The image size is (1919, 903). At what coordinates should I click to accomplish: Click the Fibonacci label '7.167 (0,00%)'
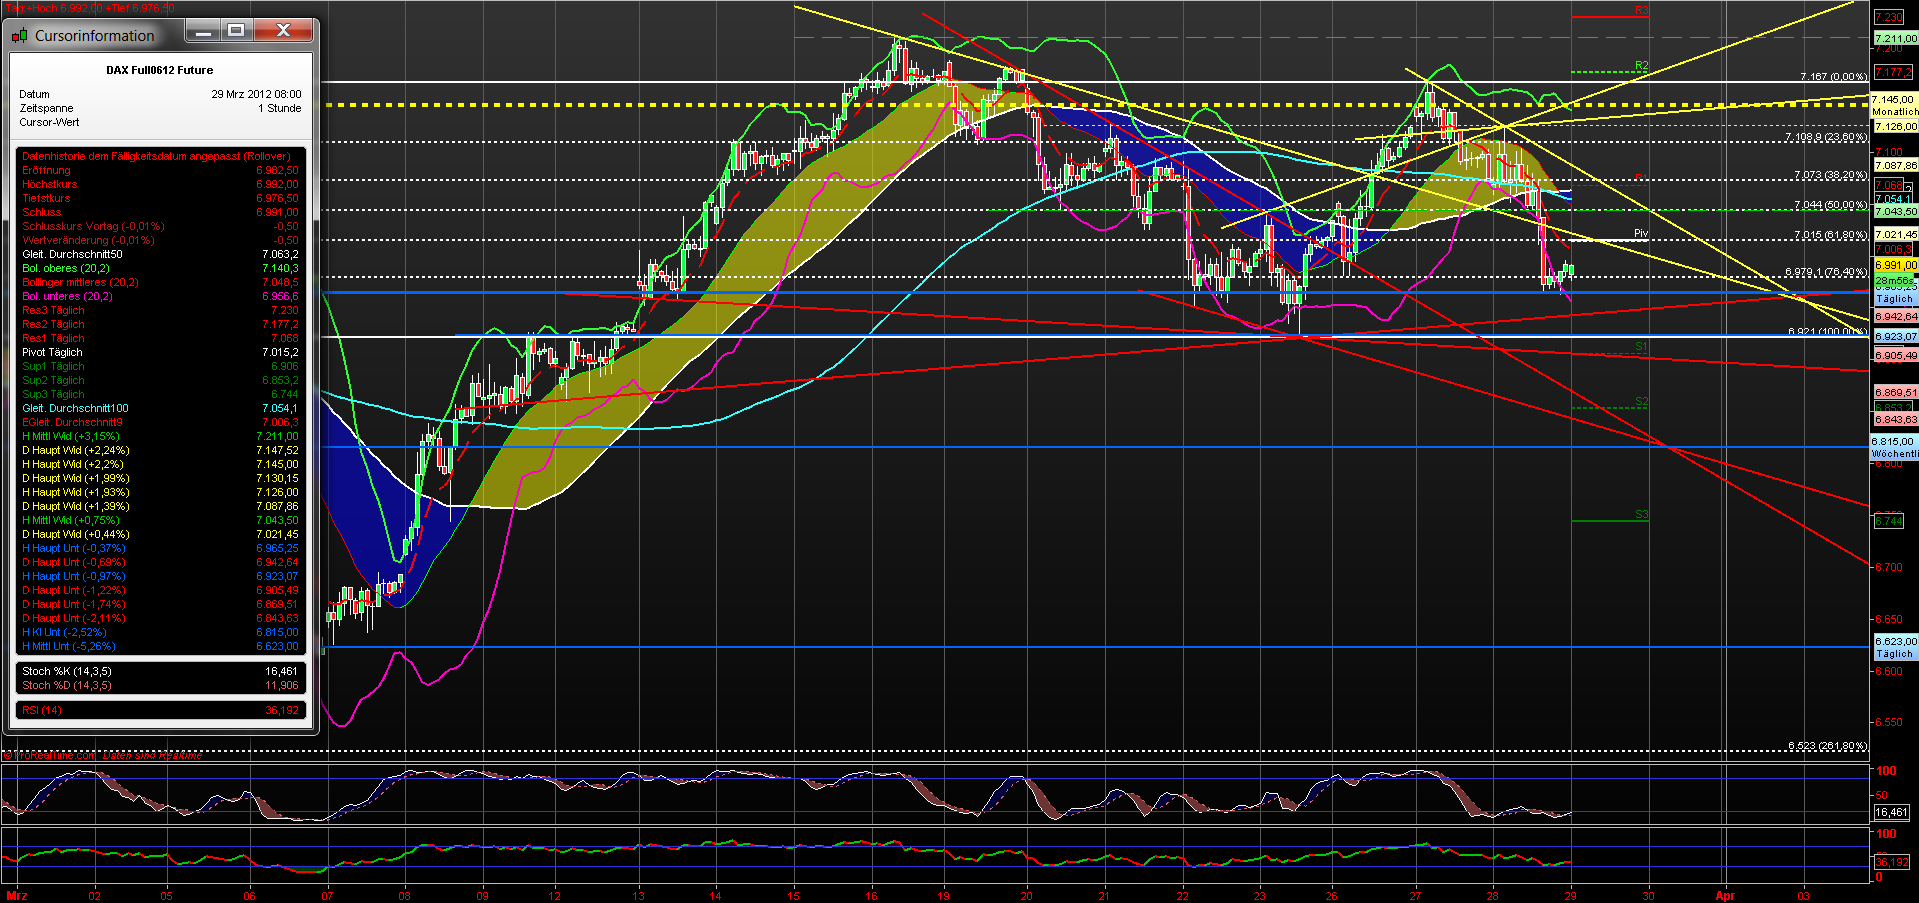click(1833, 76)
